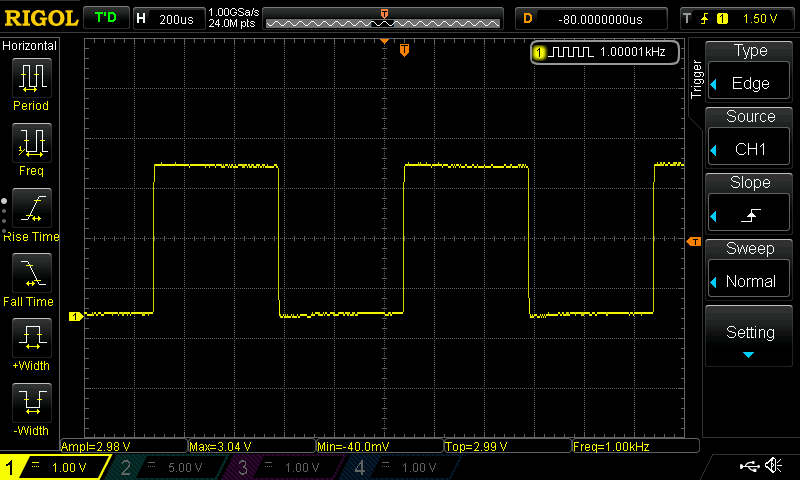The width and height of the screenshot is (800, 480).
Task: Select the Period measurement icon
Action: click(x=31, y=78)
